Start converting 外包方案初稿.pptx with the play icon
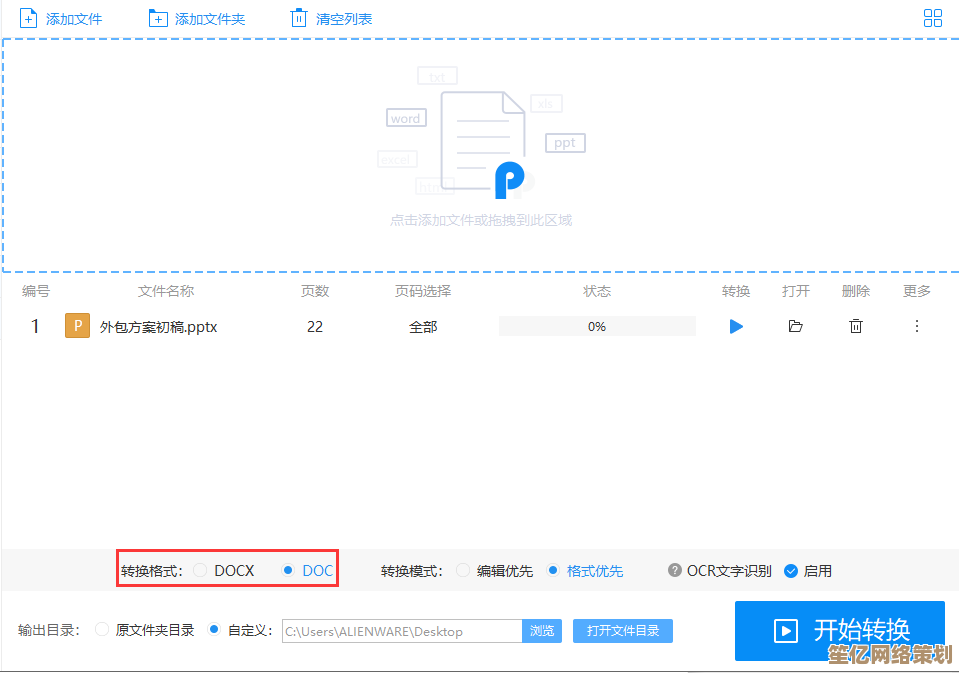This screenshot has height=673, width=959. click(736, 326)
